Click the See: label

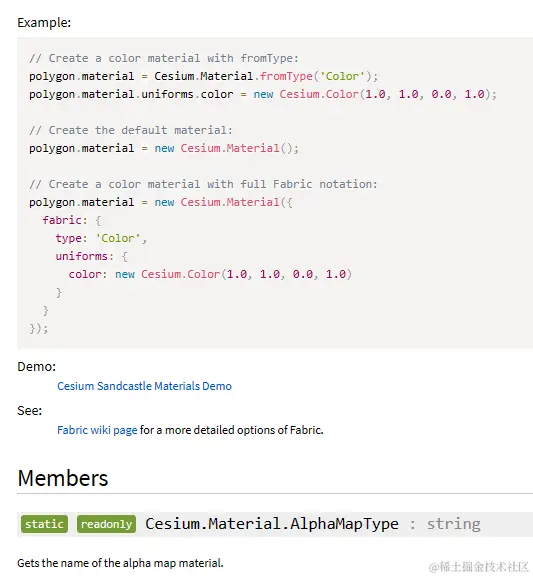click(29, 410)
